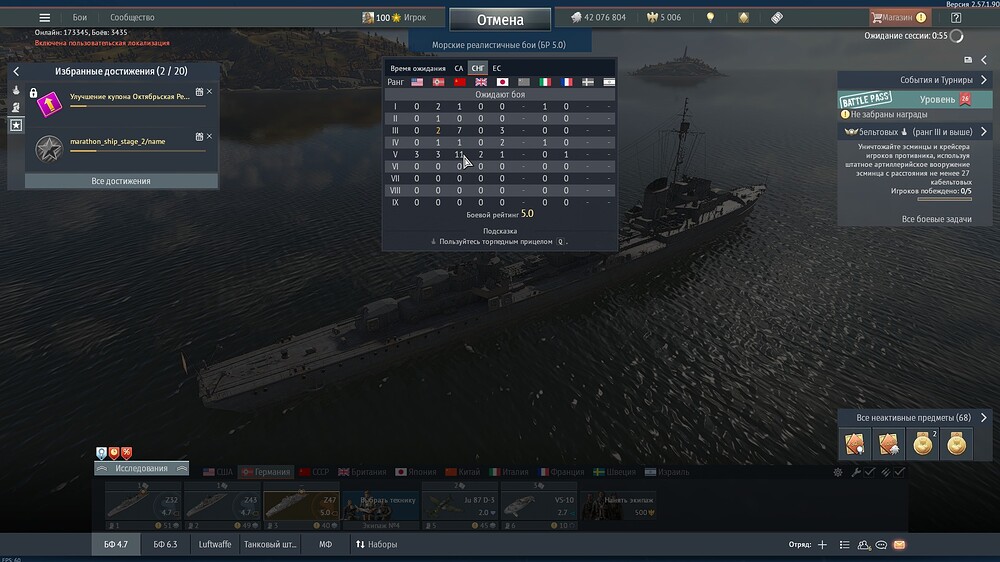Viewport: 1000px width, 562px height.
Task: Open contacts list icon in bottom bar
Action: pyautogui.click(x=864, y=545)
